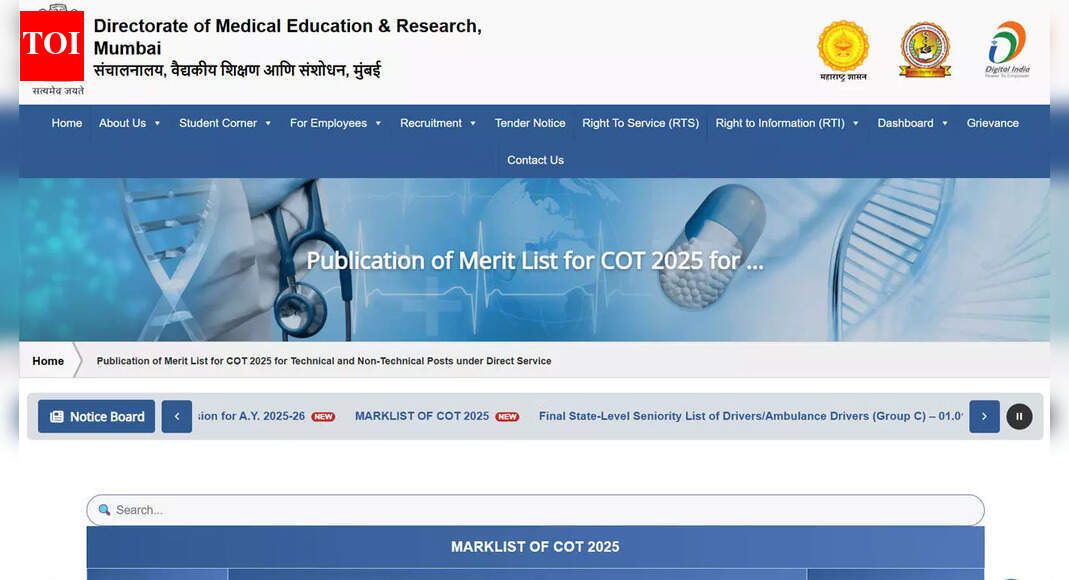This screenshot has height=580, width=1069.
Task: Click the DMER institutional seal emblem
Action: coord(924,49)
